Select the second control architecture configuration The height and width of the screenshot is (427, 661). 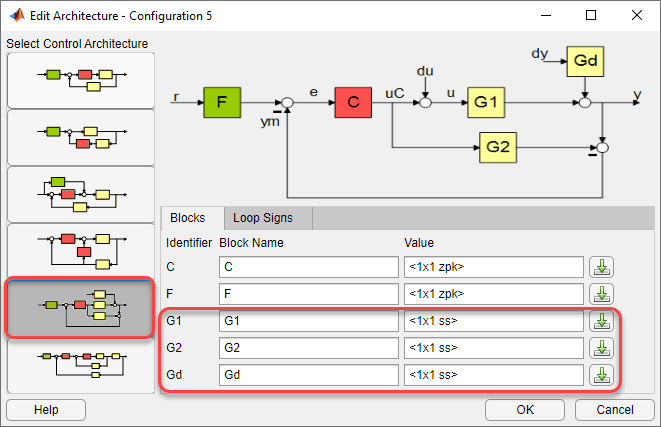tap(81, 138)
